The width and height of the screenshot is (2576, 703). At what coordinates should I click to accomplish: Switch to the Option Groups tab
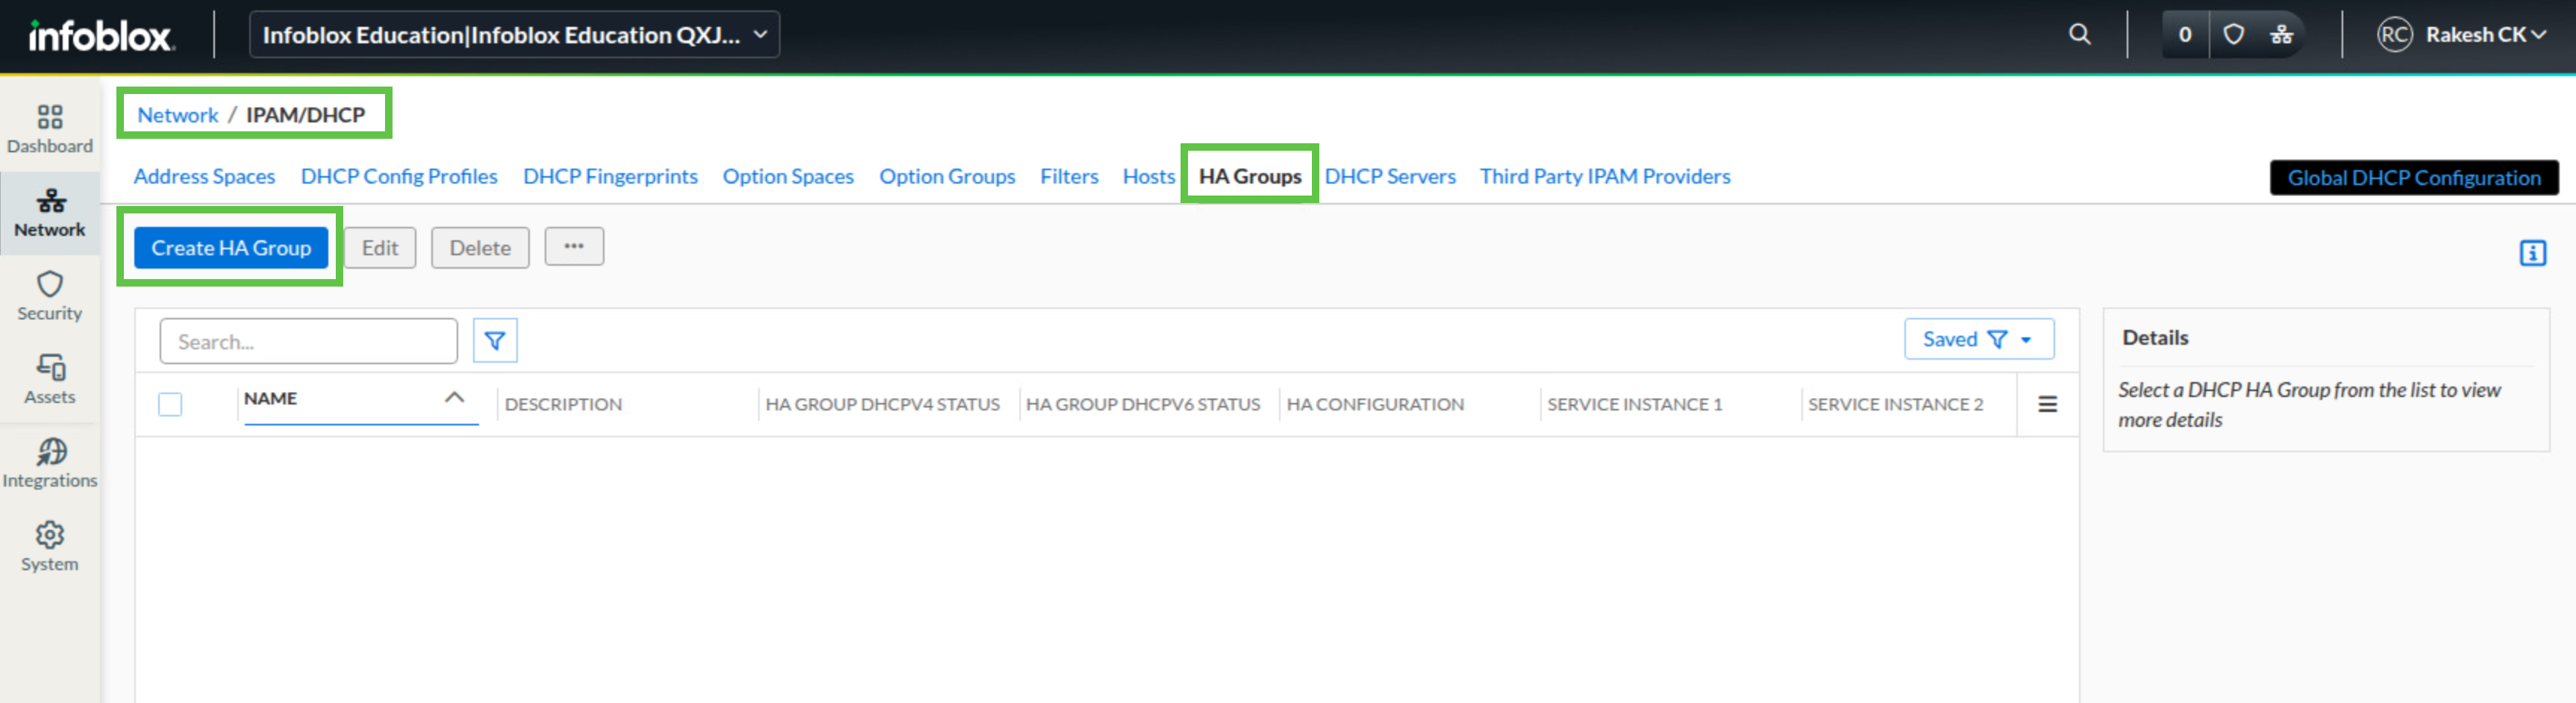[947, 176]
